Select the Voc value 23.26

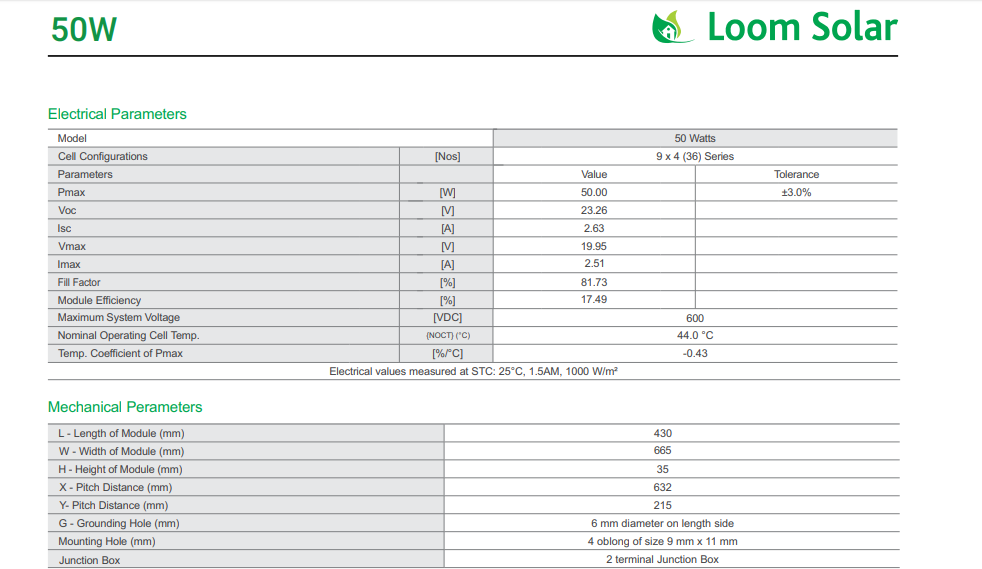coord(594,210)
